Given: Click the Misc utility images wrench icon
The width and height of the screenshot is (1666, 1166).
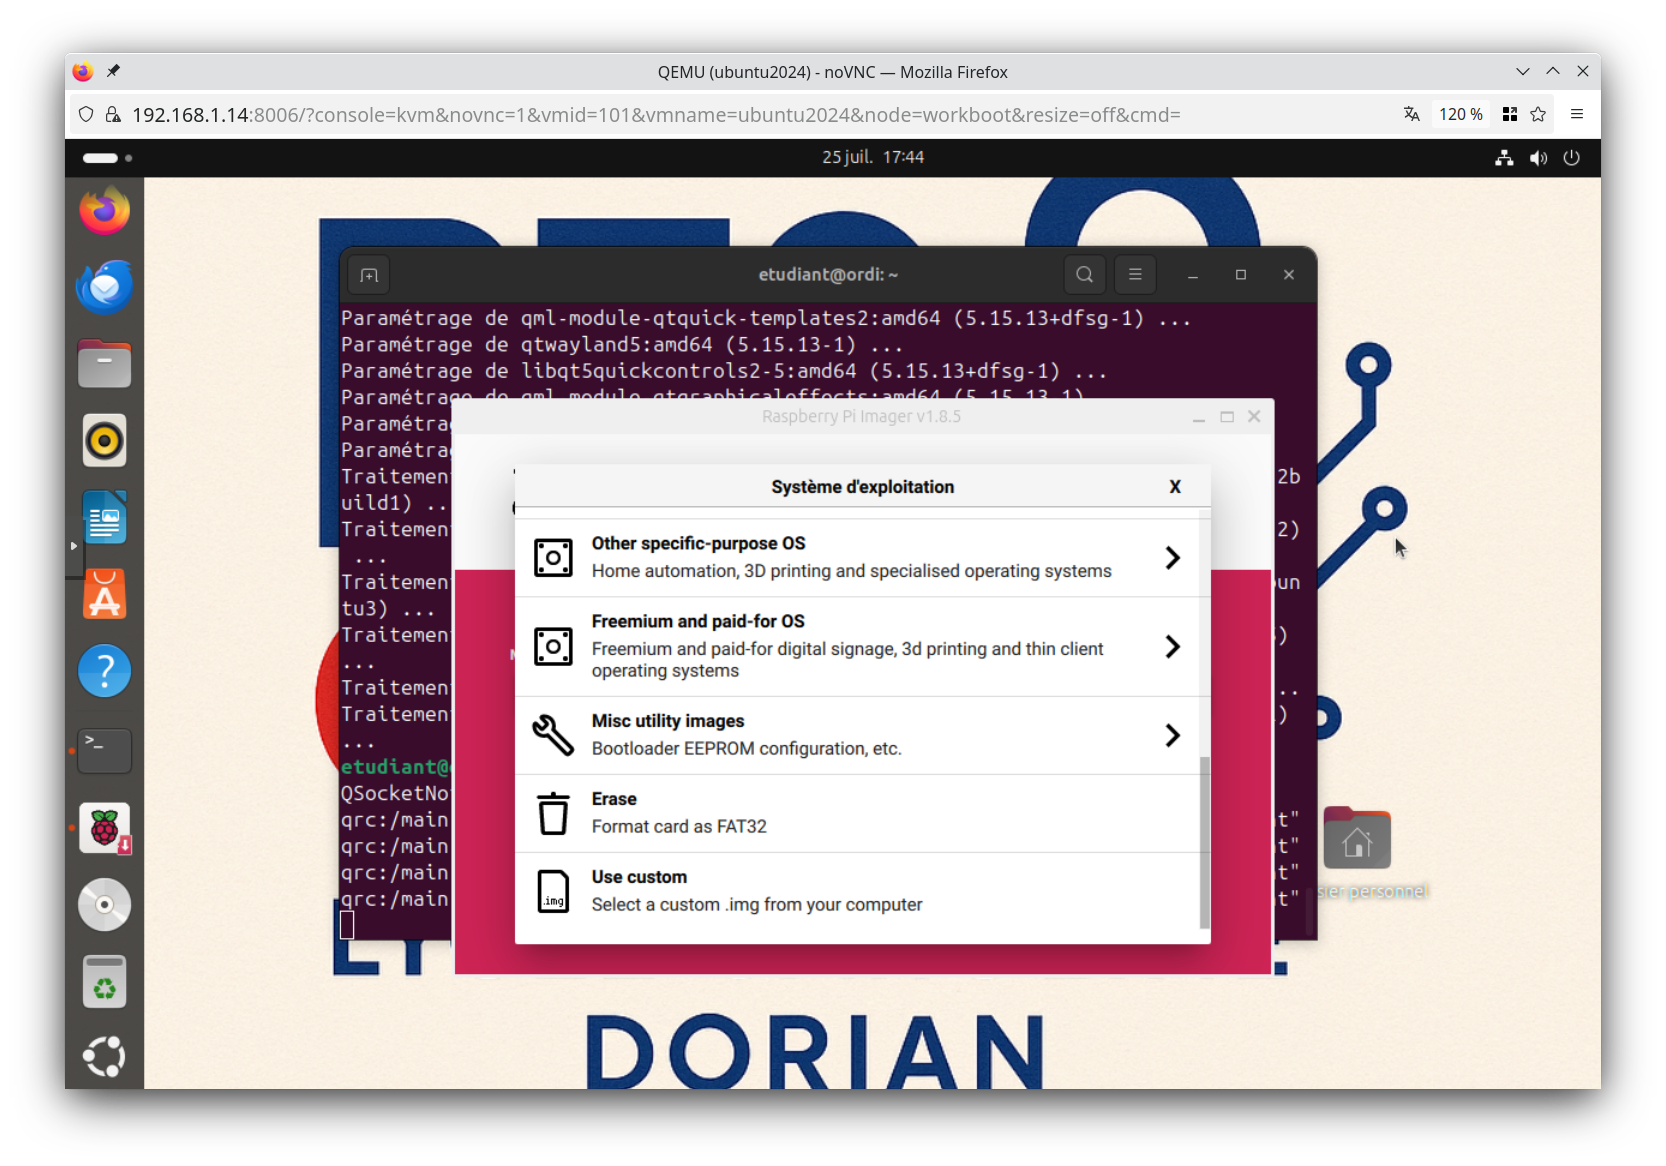Looking at the screenshot, I should [x=553, y=735].
